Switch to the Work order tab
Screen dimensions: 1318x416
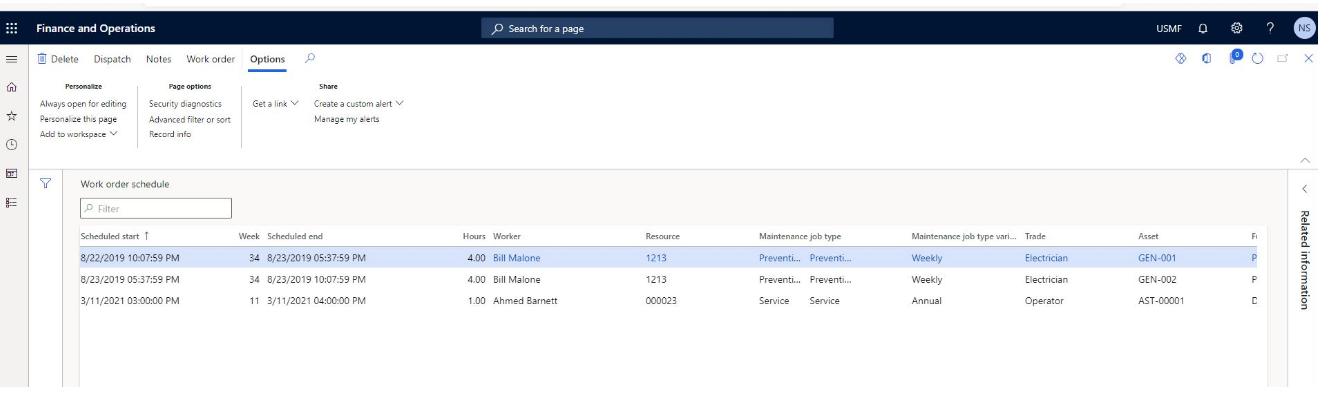(x=210, y=59)
